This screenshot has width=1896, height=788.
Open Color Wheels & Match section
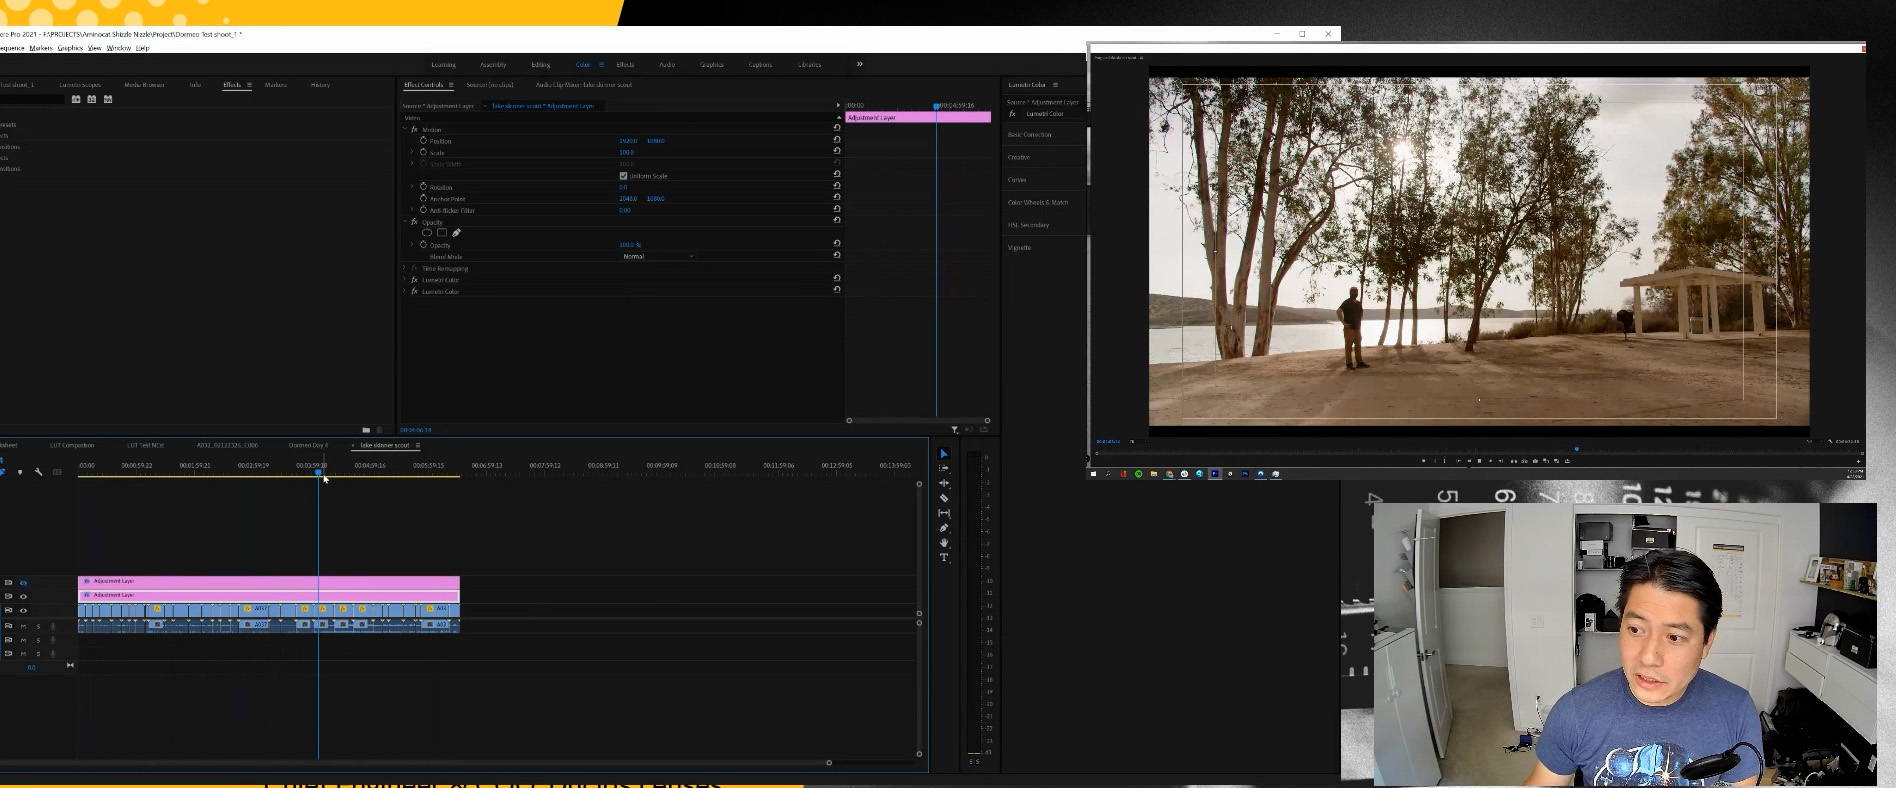[1038, 202]
